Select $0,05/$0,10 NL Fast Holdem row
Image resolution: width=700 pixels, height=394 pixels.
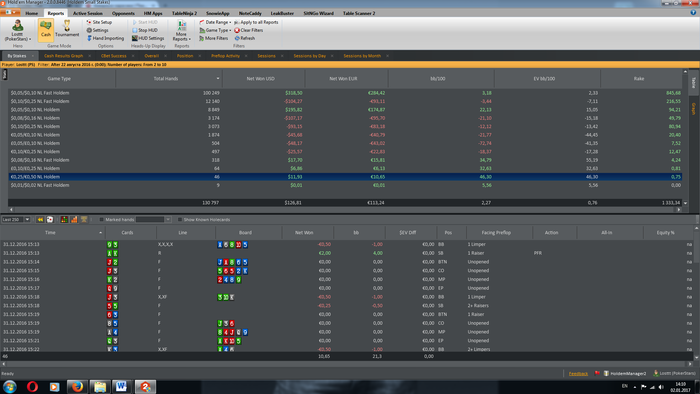tap(345, 93)
